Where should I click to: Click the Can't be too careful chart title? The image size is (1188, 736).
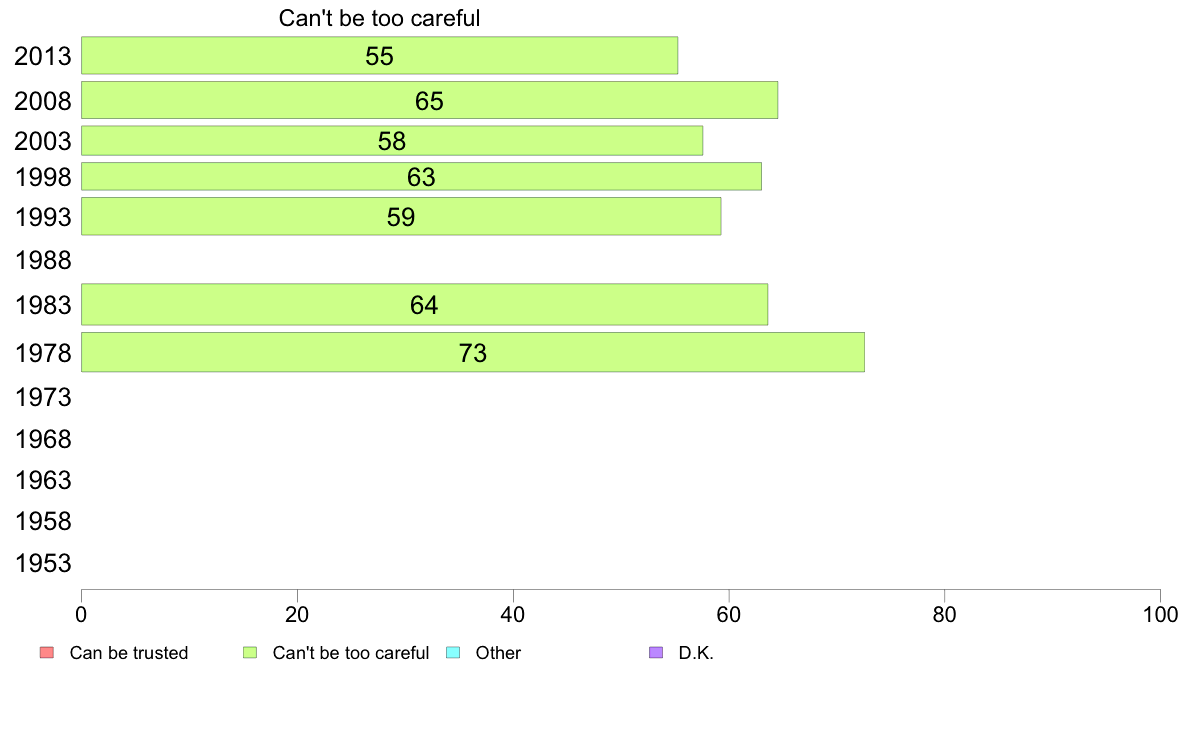[380, 18]
